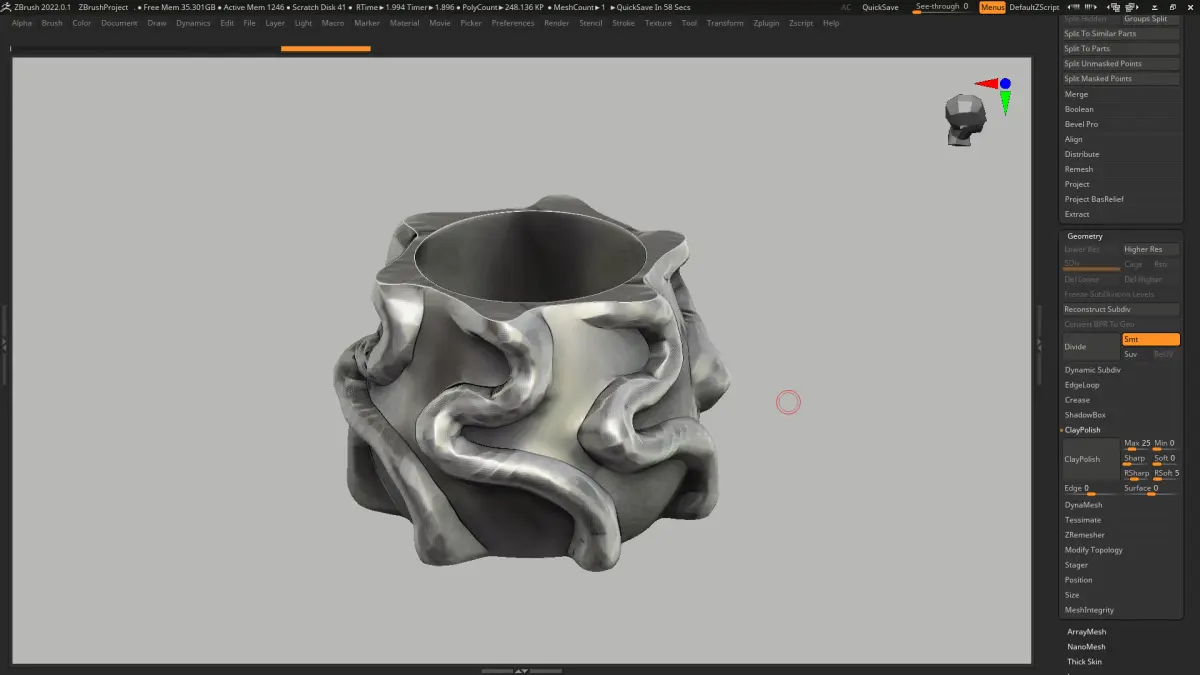Click the See-through slider
Viewport: 1200px width, 675px height.
(x=942, y=7)
